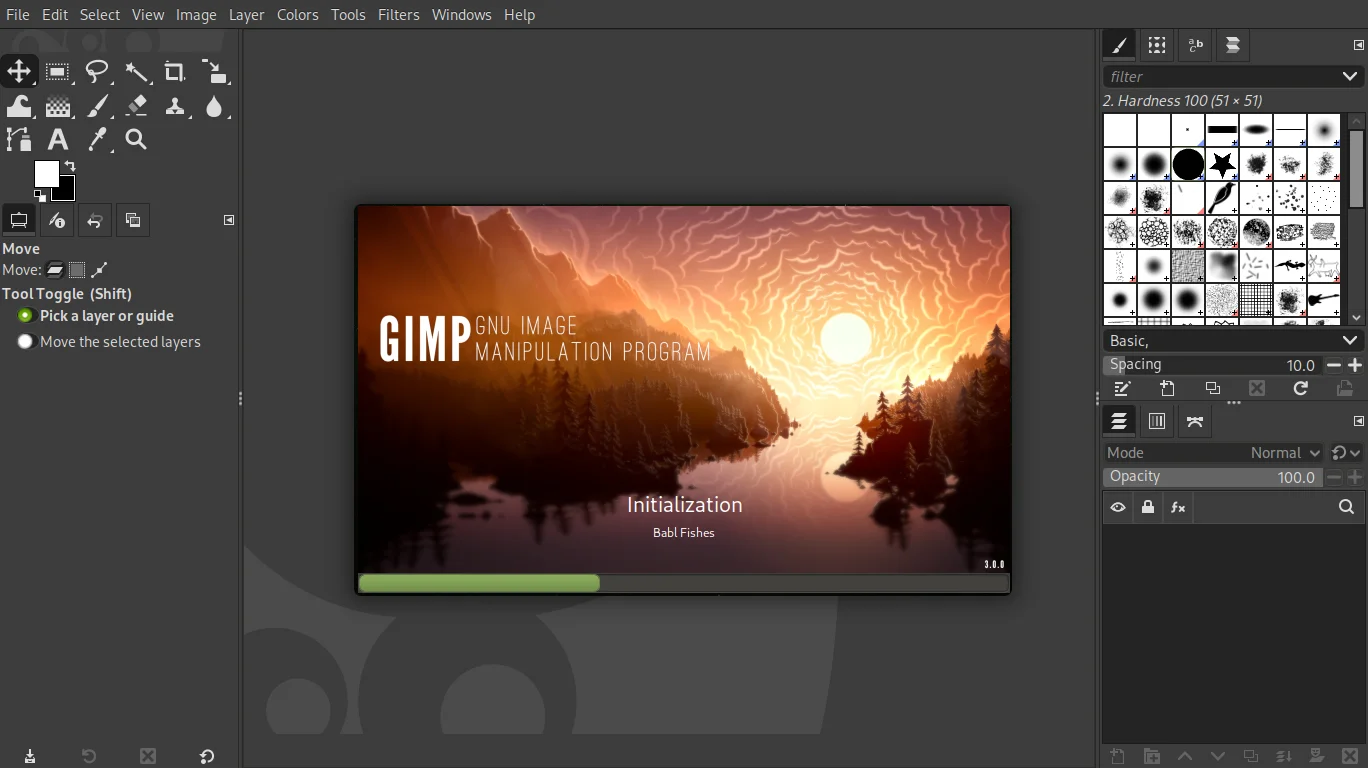
Task: Collapse the brushes filter combo box
Action: point(1349,77)
